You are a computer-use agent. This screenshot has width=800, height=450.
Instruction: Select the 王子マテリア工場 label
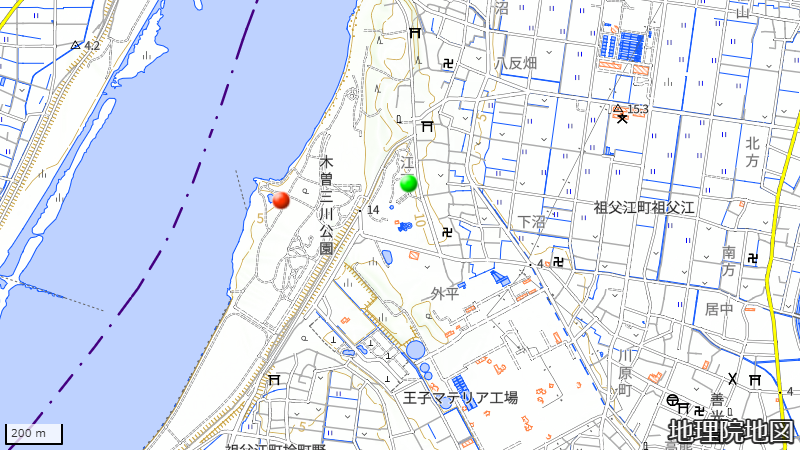pos(460,397)
